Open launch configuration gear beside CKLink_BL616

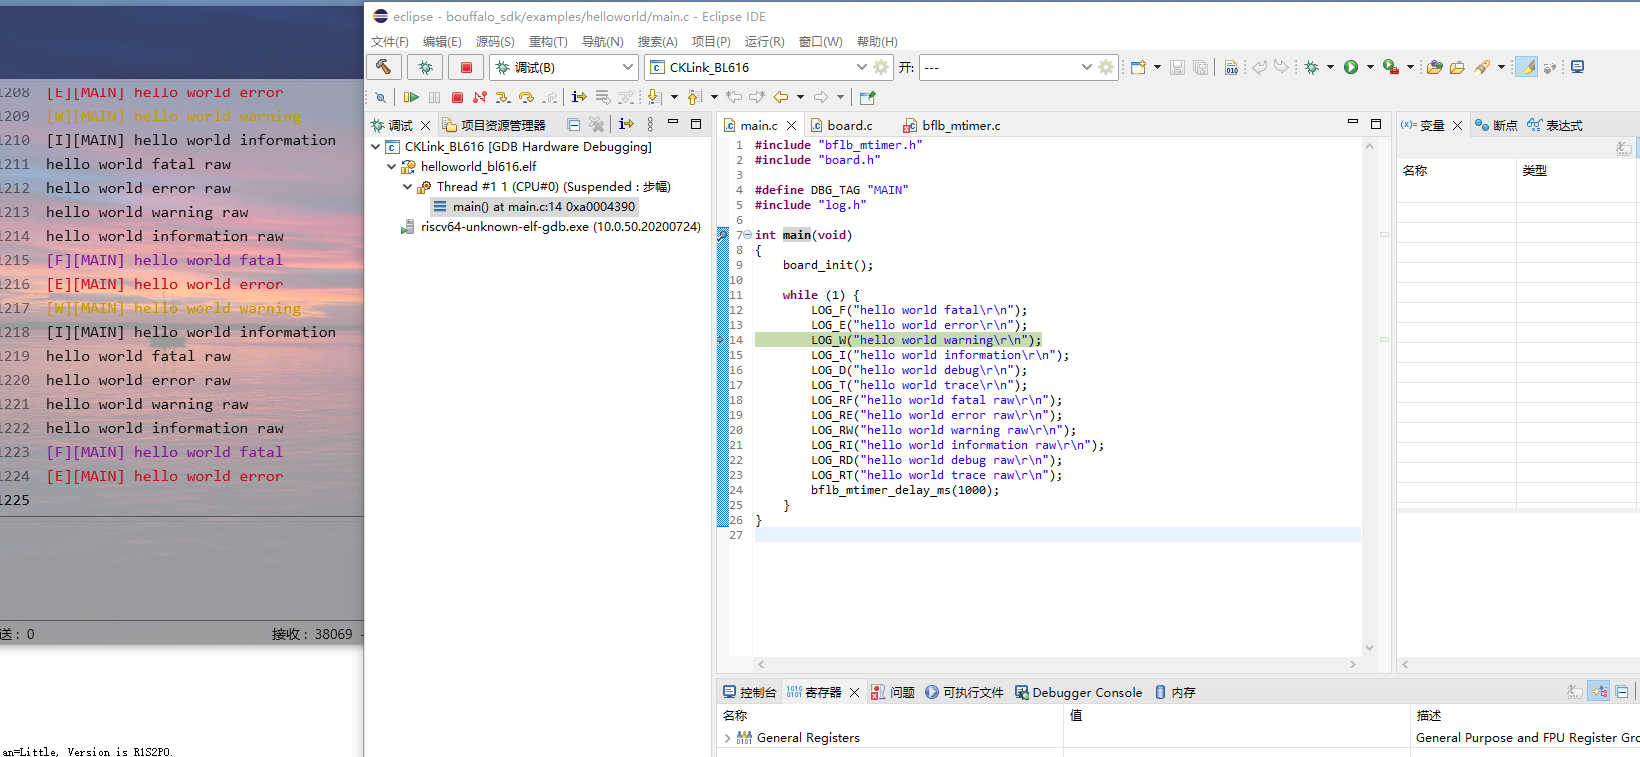pos(881,67)
